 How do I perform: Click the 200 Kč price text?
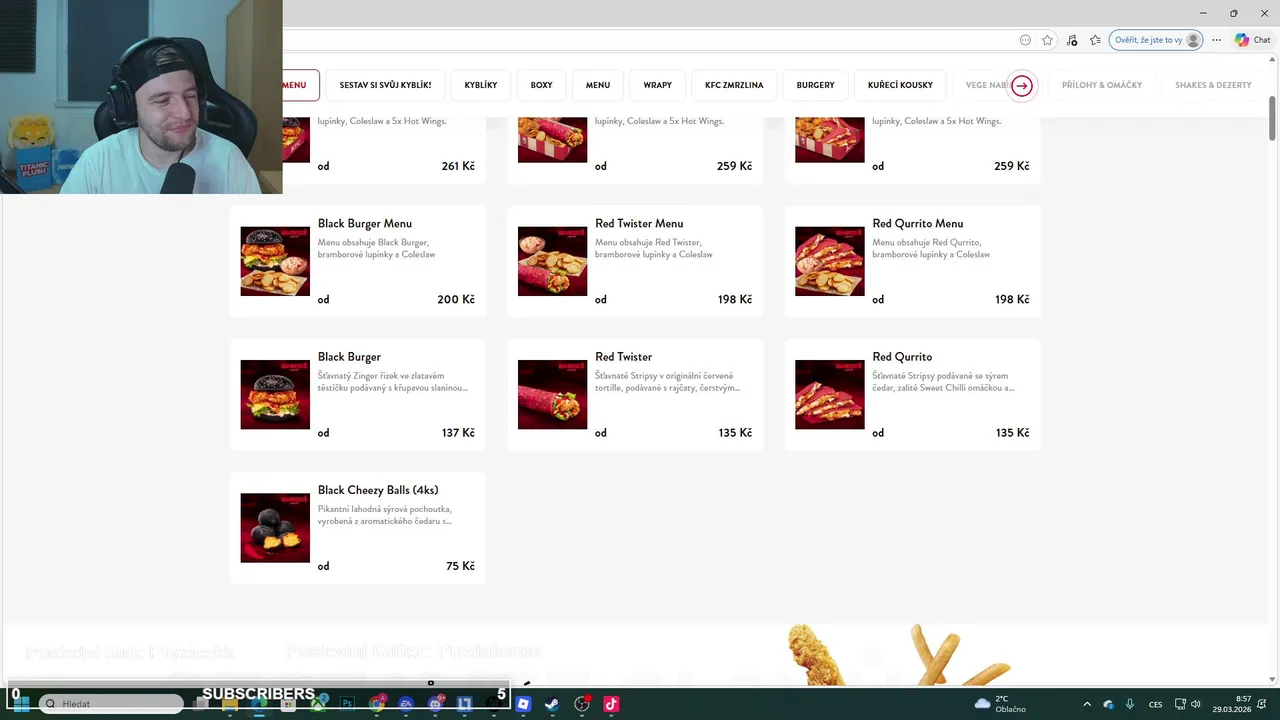tap(456, 300)
